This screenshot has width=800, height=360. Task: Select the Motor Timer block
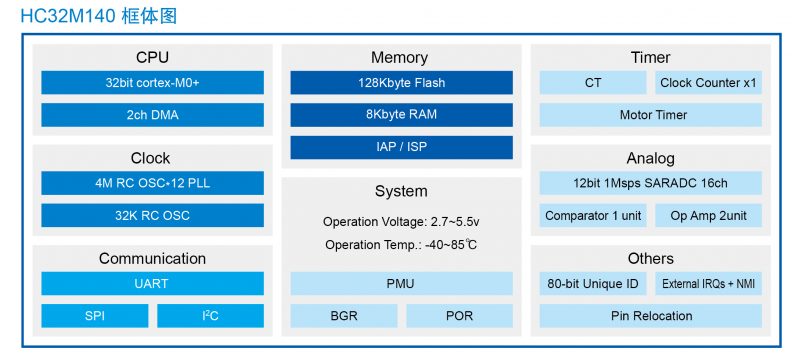tap(651, 115)
